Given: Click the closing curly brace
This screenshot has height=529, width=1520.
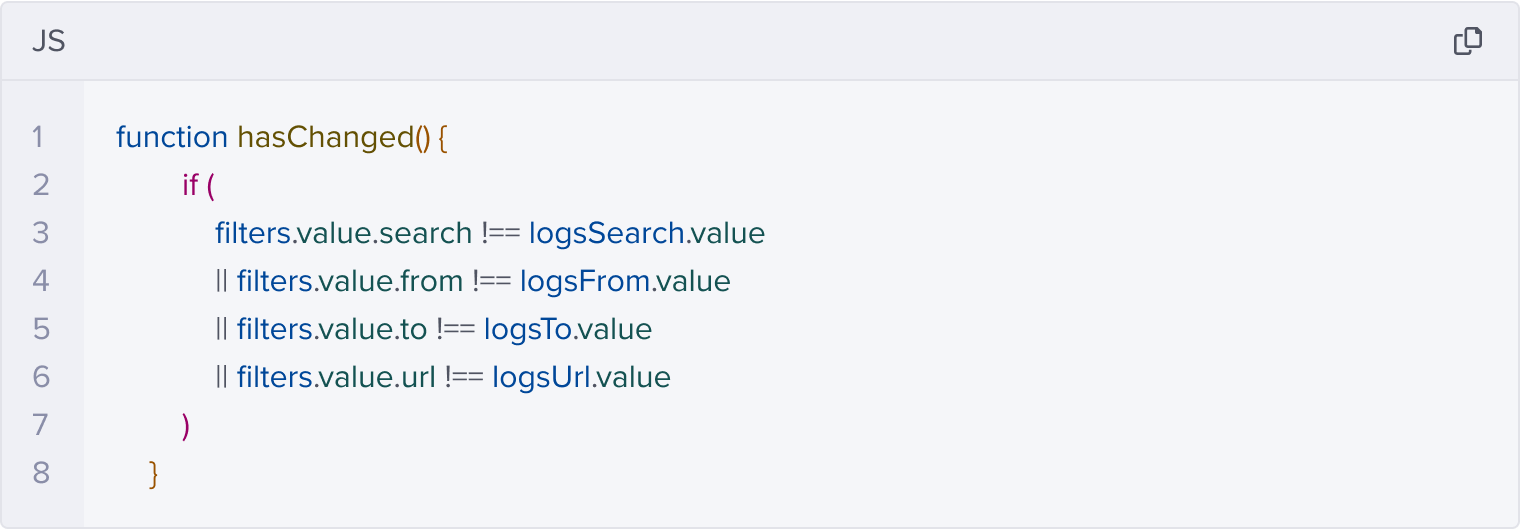Looking at the screenshot, I should pyautogui.click(x=153, y=473).
